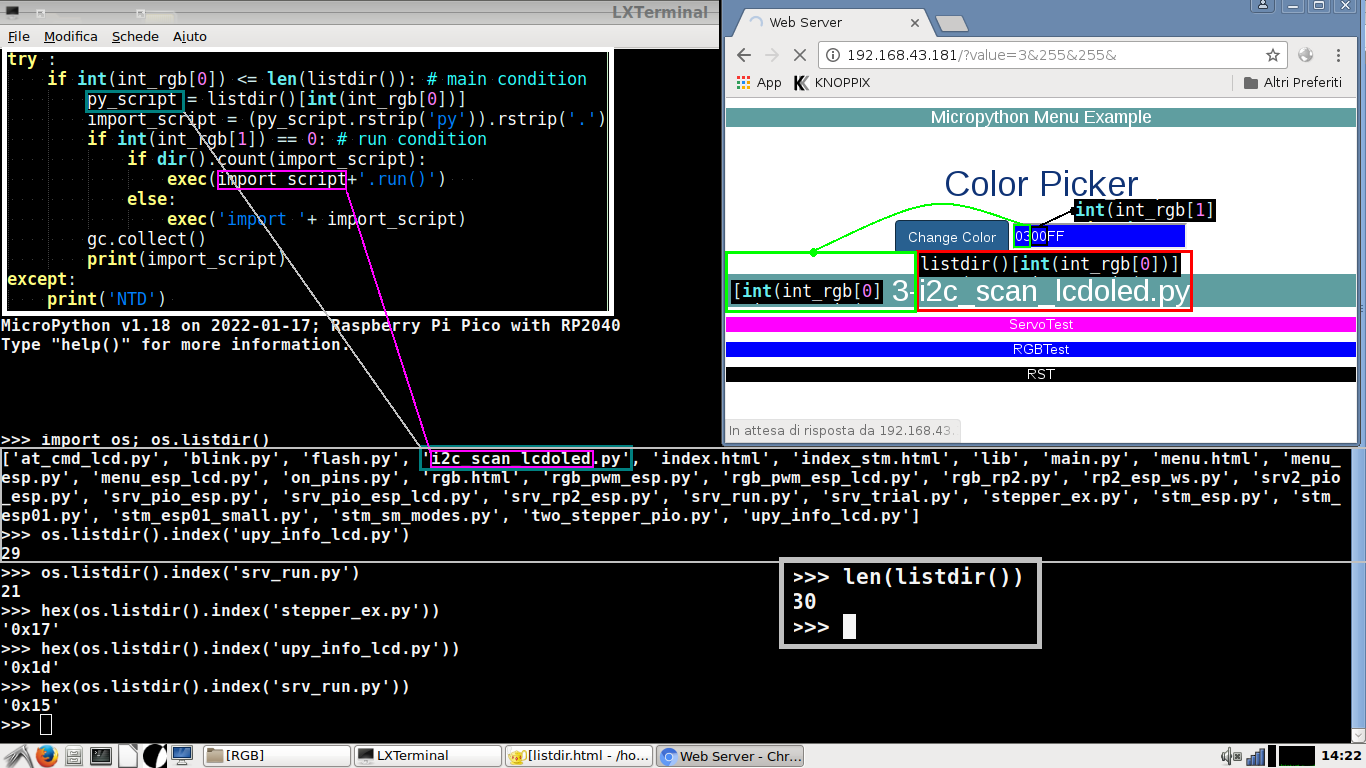Viewport: 1366px width, 768px height.
Task: Click 'In attesa di risposta' status text
Action: [840, 431]
